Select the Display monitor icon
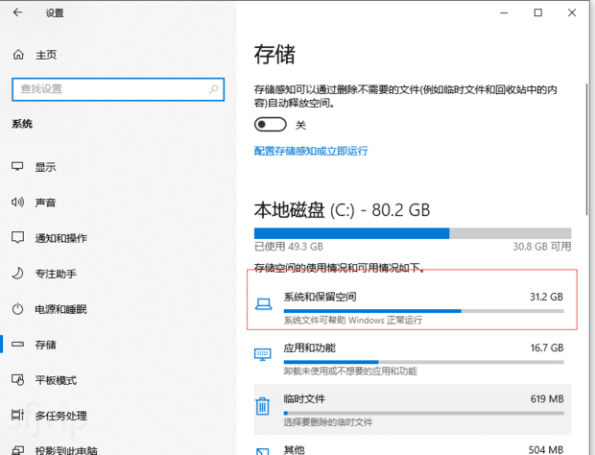This screenshot has height=455, width=595. coord(17,166)
